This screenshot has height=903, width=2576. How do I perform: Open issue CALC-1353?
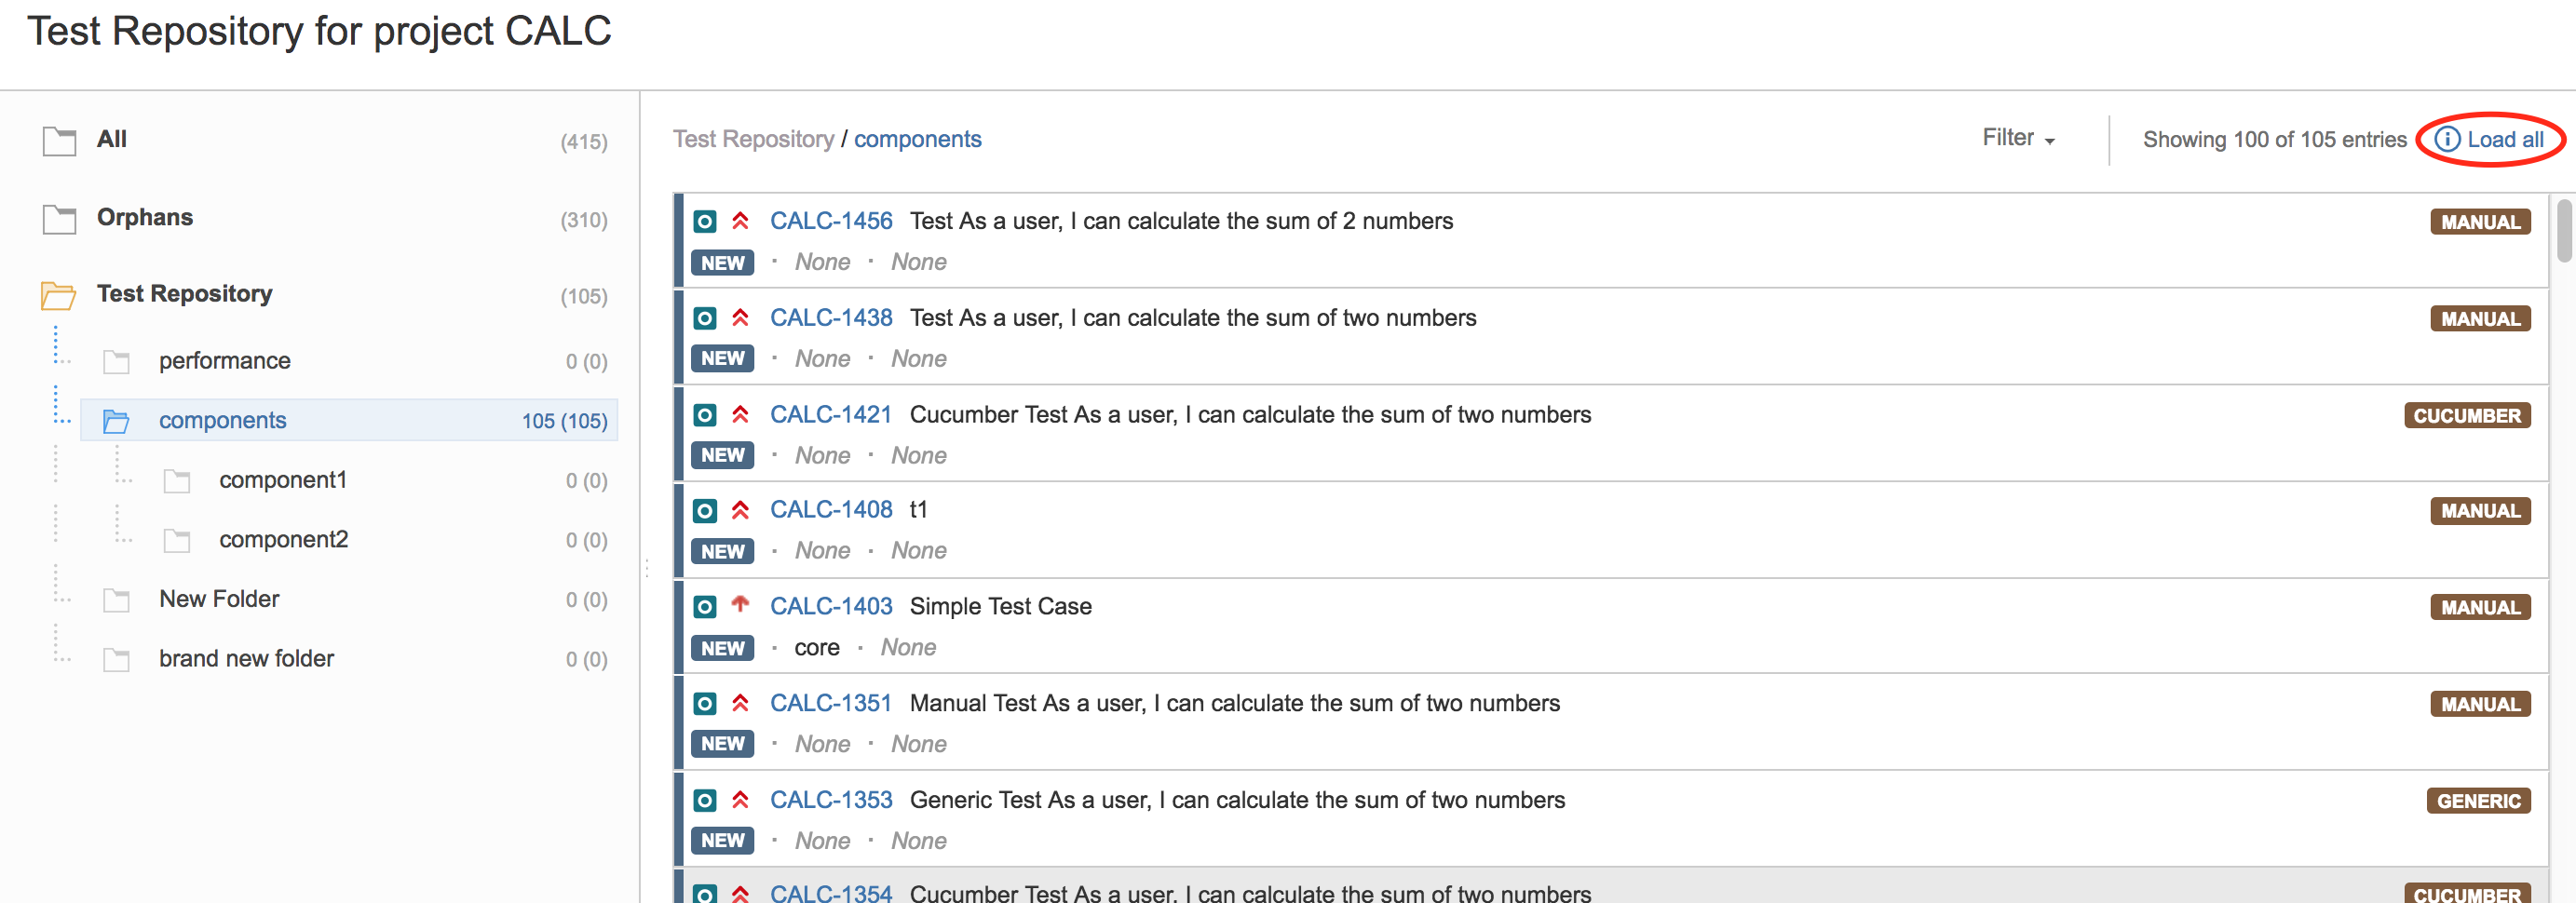[x=831, y=800]
